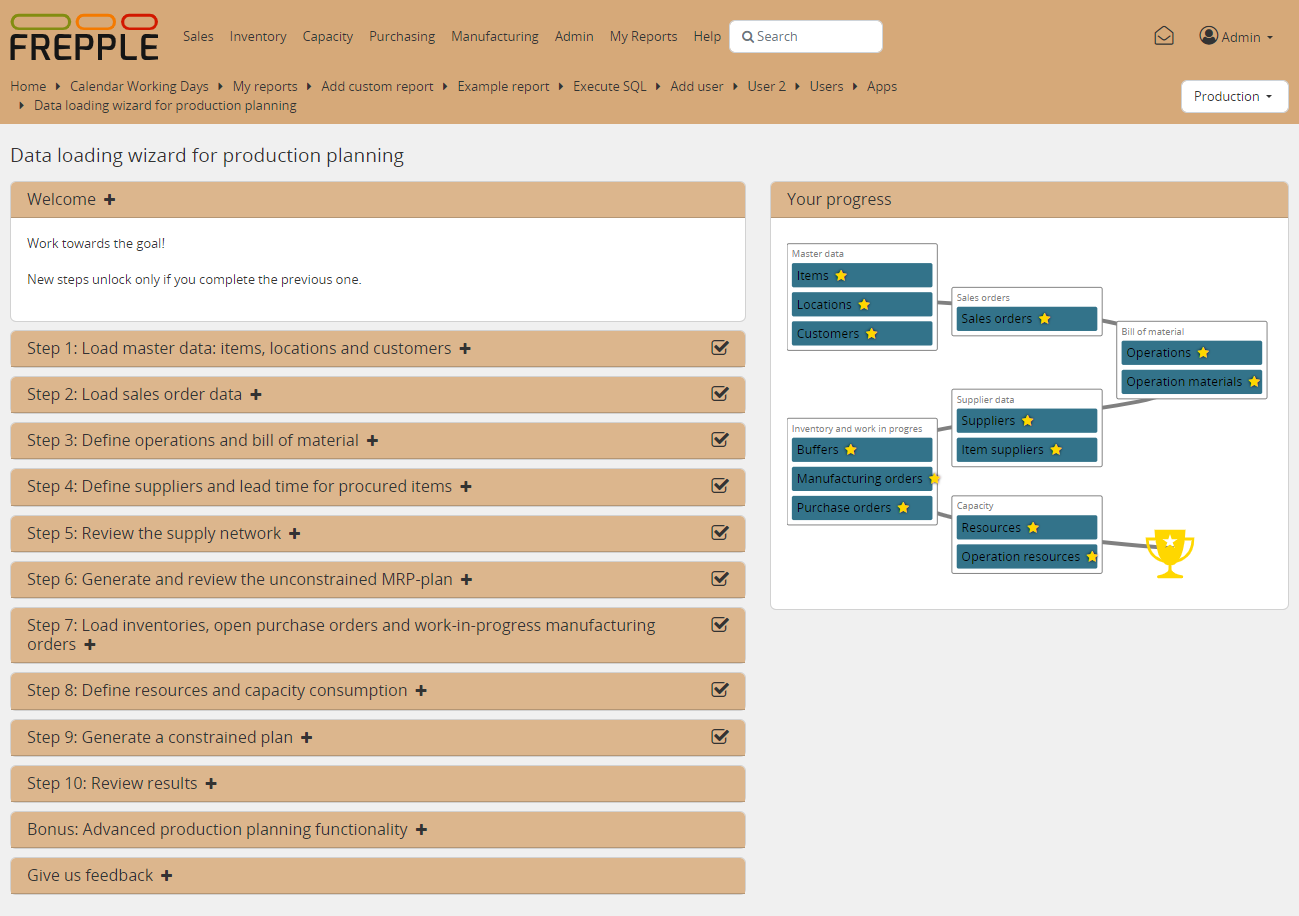Open the Operation materials box
Image resolution: width=1299 pixels, height=916 pixels.
pyautogui.click(x=1183, y=382)
